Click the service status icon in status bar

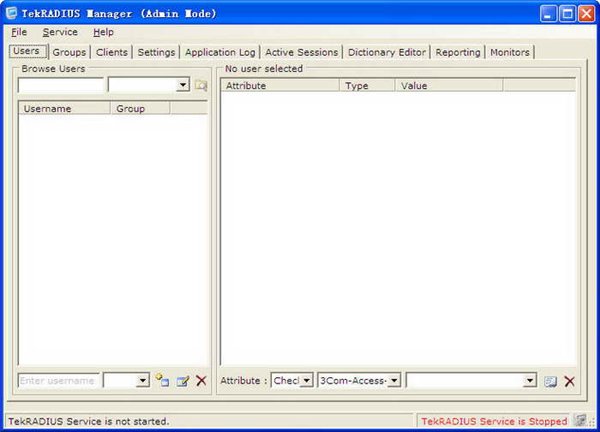click(580, 421)
